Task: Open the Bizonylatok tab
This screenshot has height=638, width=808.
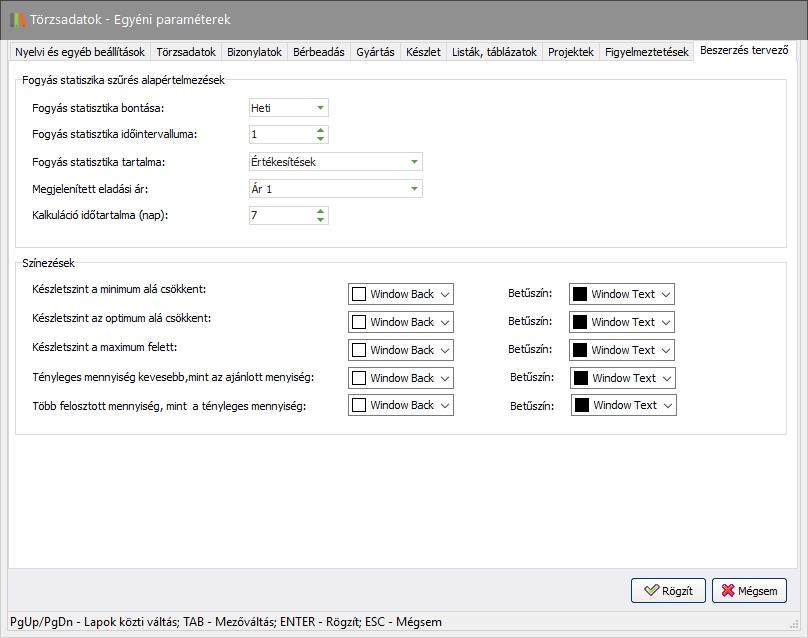Action: pyautogui.click(x=254, y=52)
